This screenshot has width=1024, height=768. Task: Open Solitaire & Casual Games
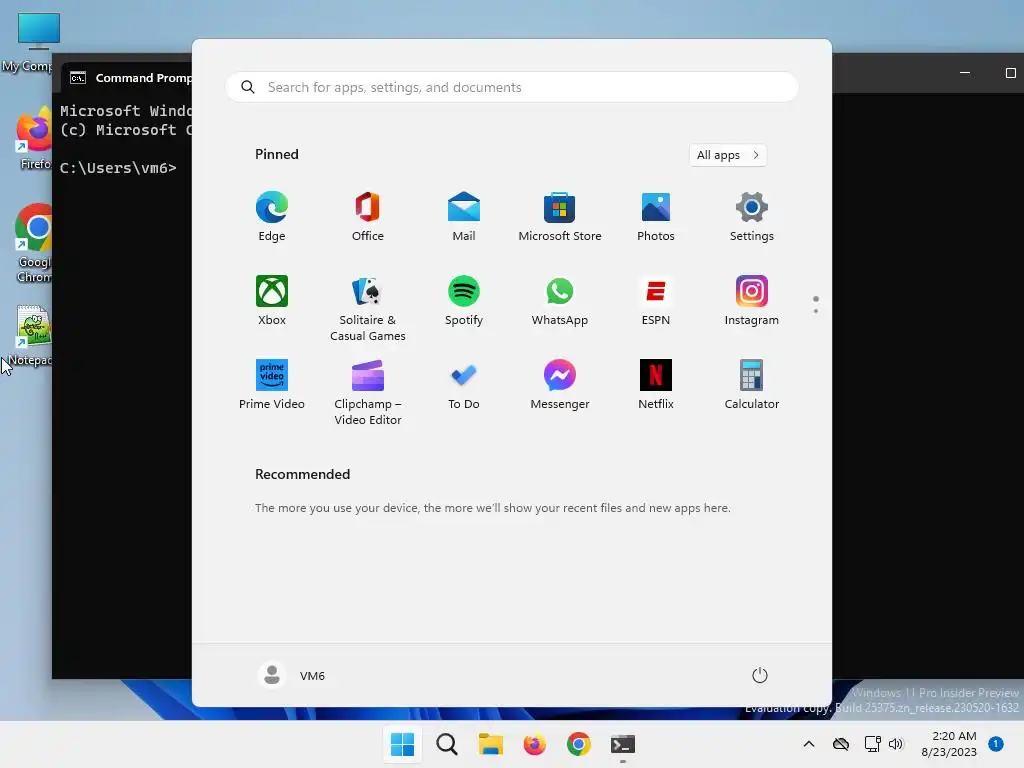pos(368,308)
